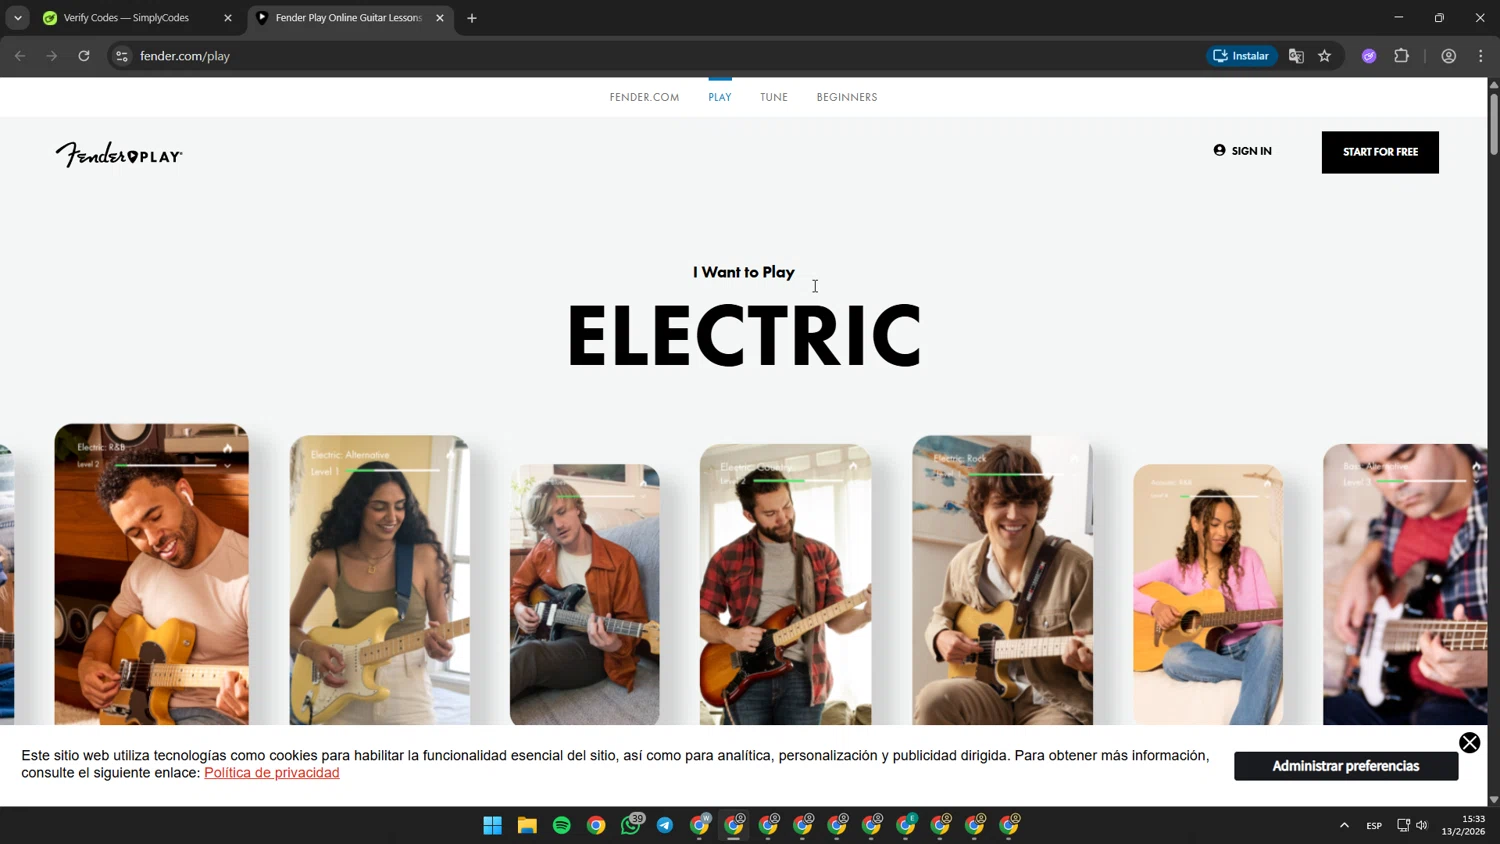Open Spotify from taskbar

point(562,825)
